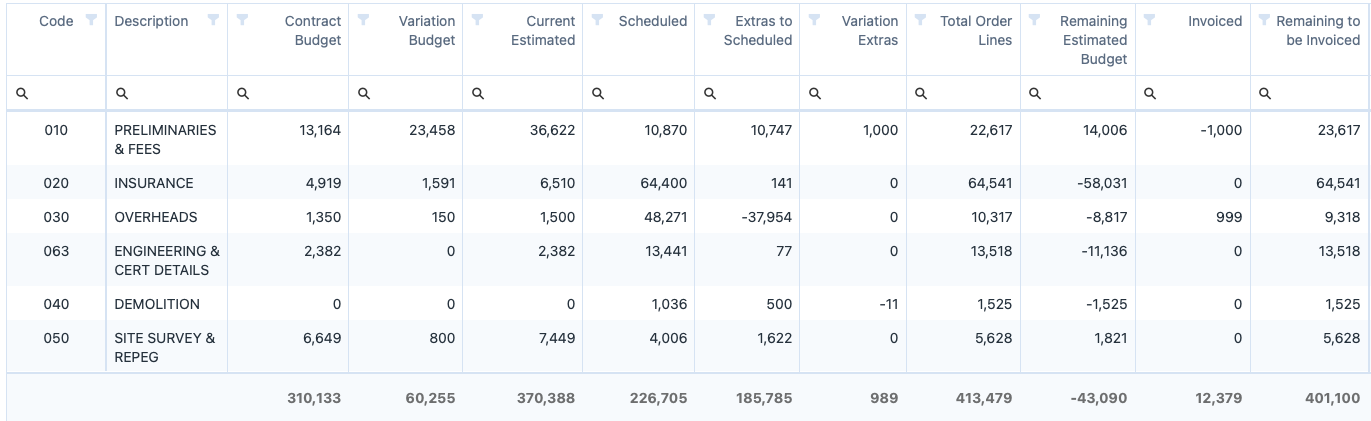Click variation budget value 23,458
Image resolution: width=1371 pixels, height=421 pixels.
coord(432,130)
